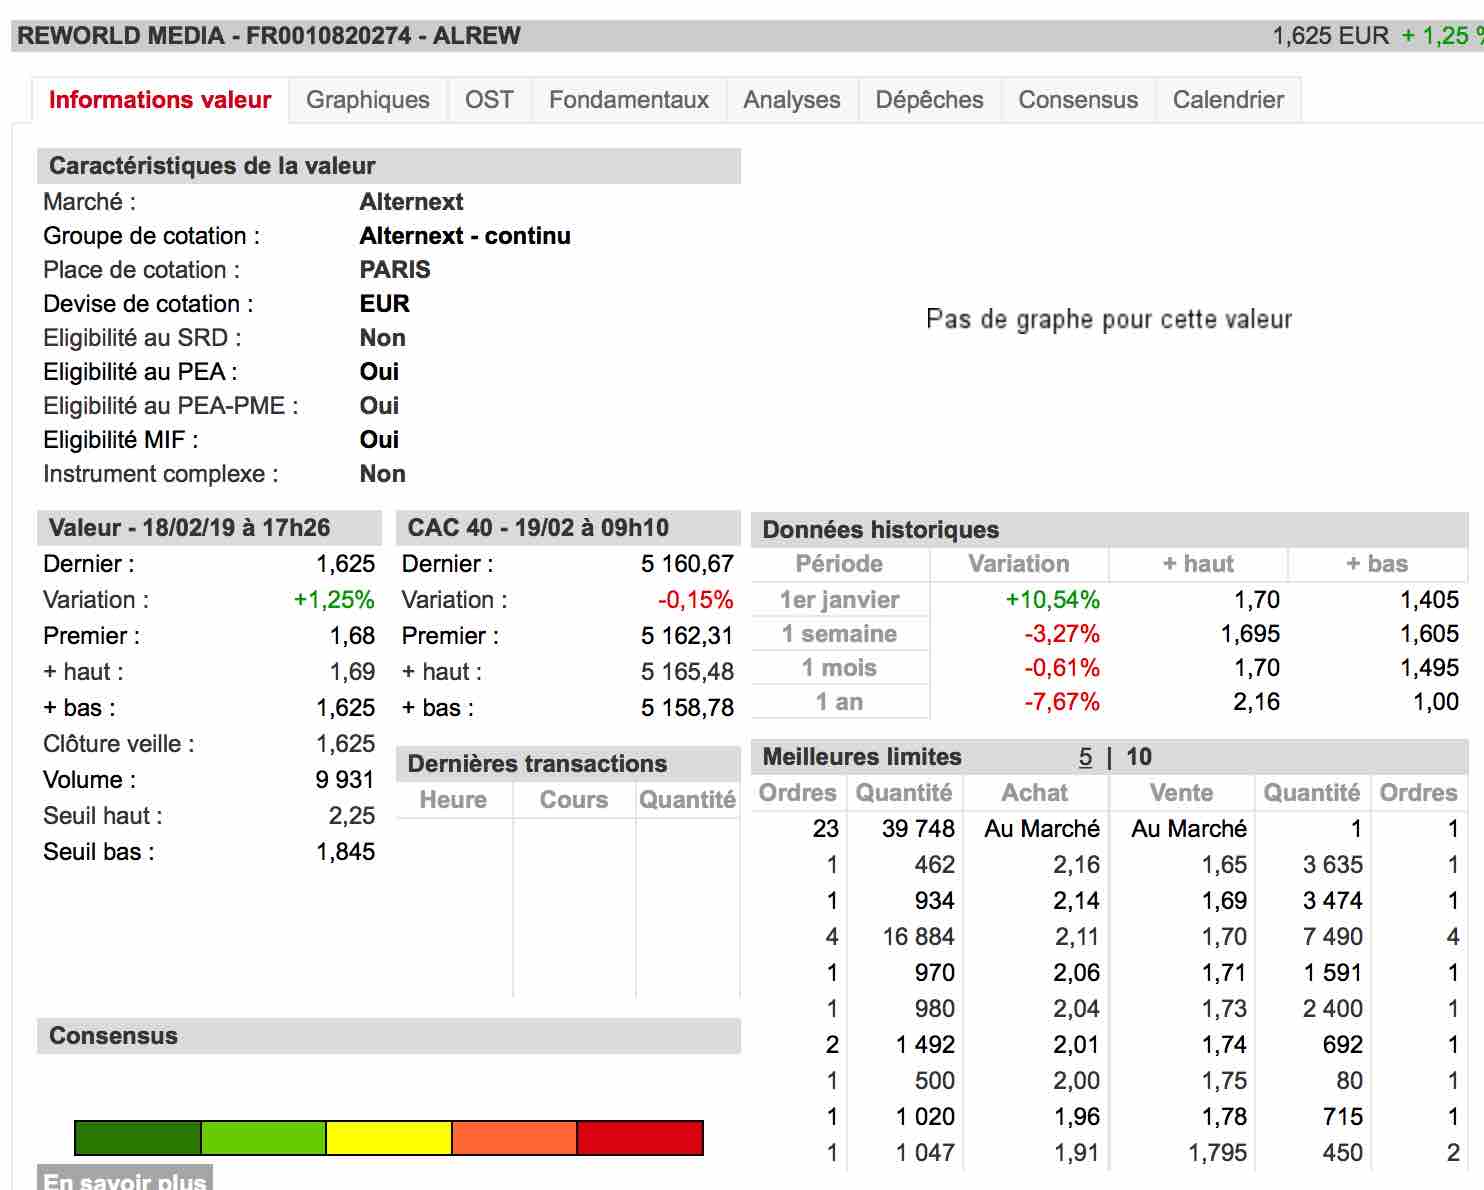Click the 7 490 sell quantity
Image resolution: width=1484 pixels, height=1190 pixels.
click(x=1333, y=937)
